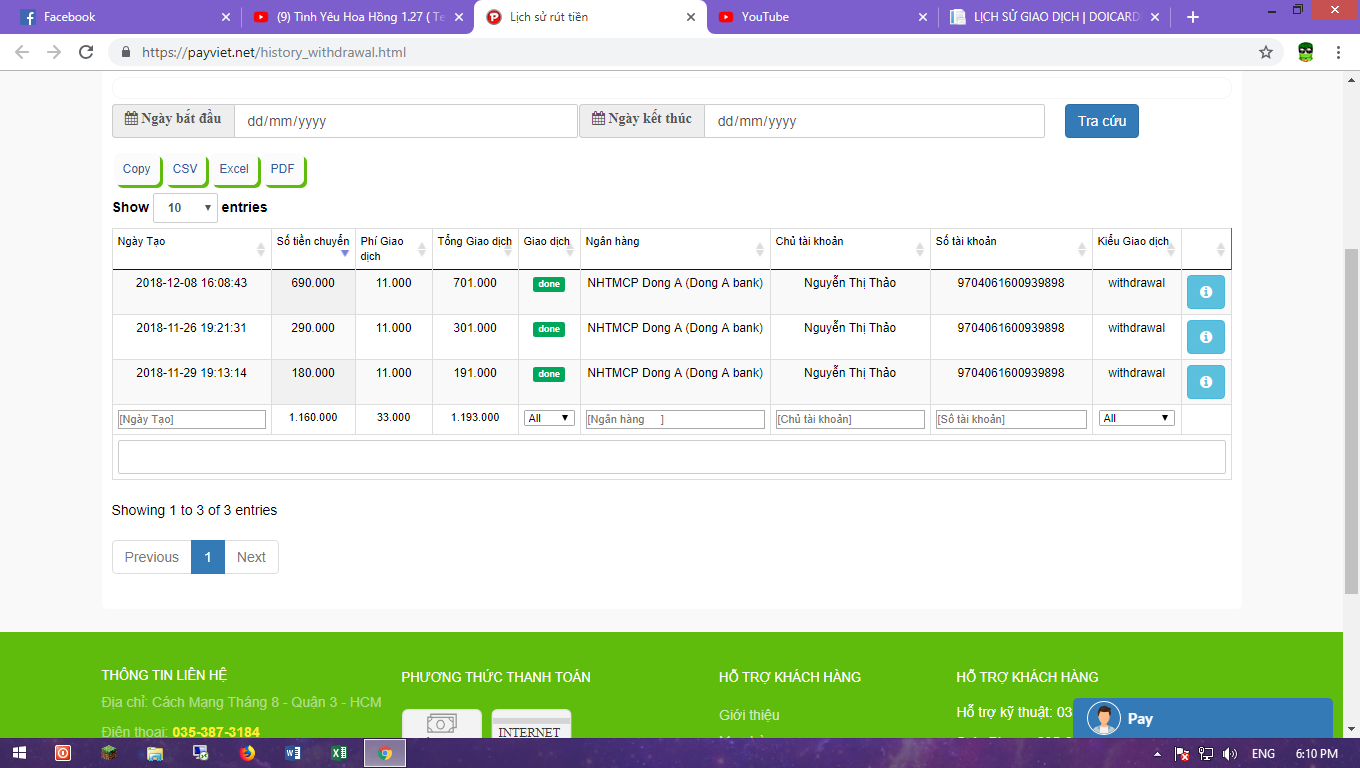
Task: Click the Next pagination button
Action: point(251,557)
